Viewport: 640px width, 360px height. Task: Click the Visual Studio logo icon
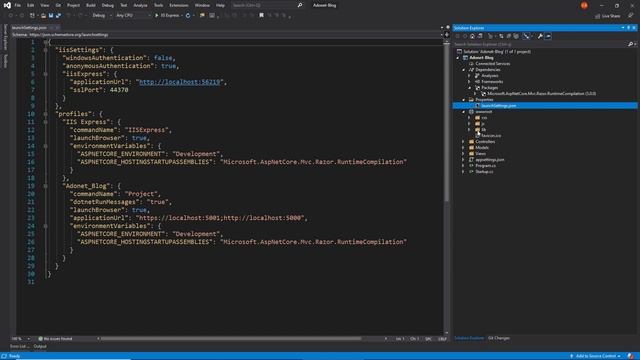point(7,5)
